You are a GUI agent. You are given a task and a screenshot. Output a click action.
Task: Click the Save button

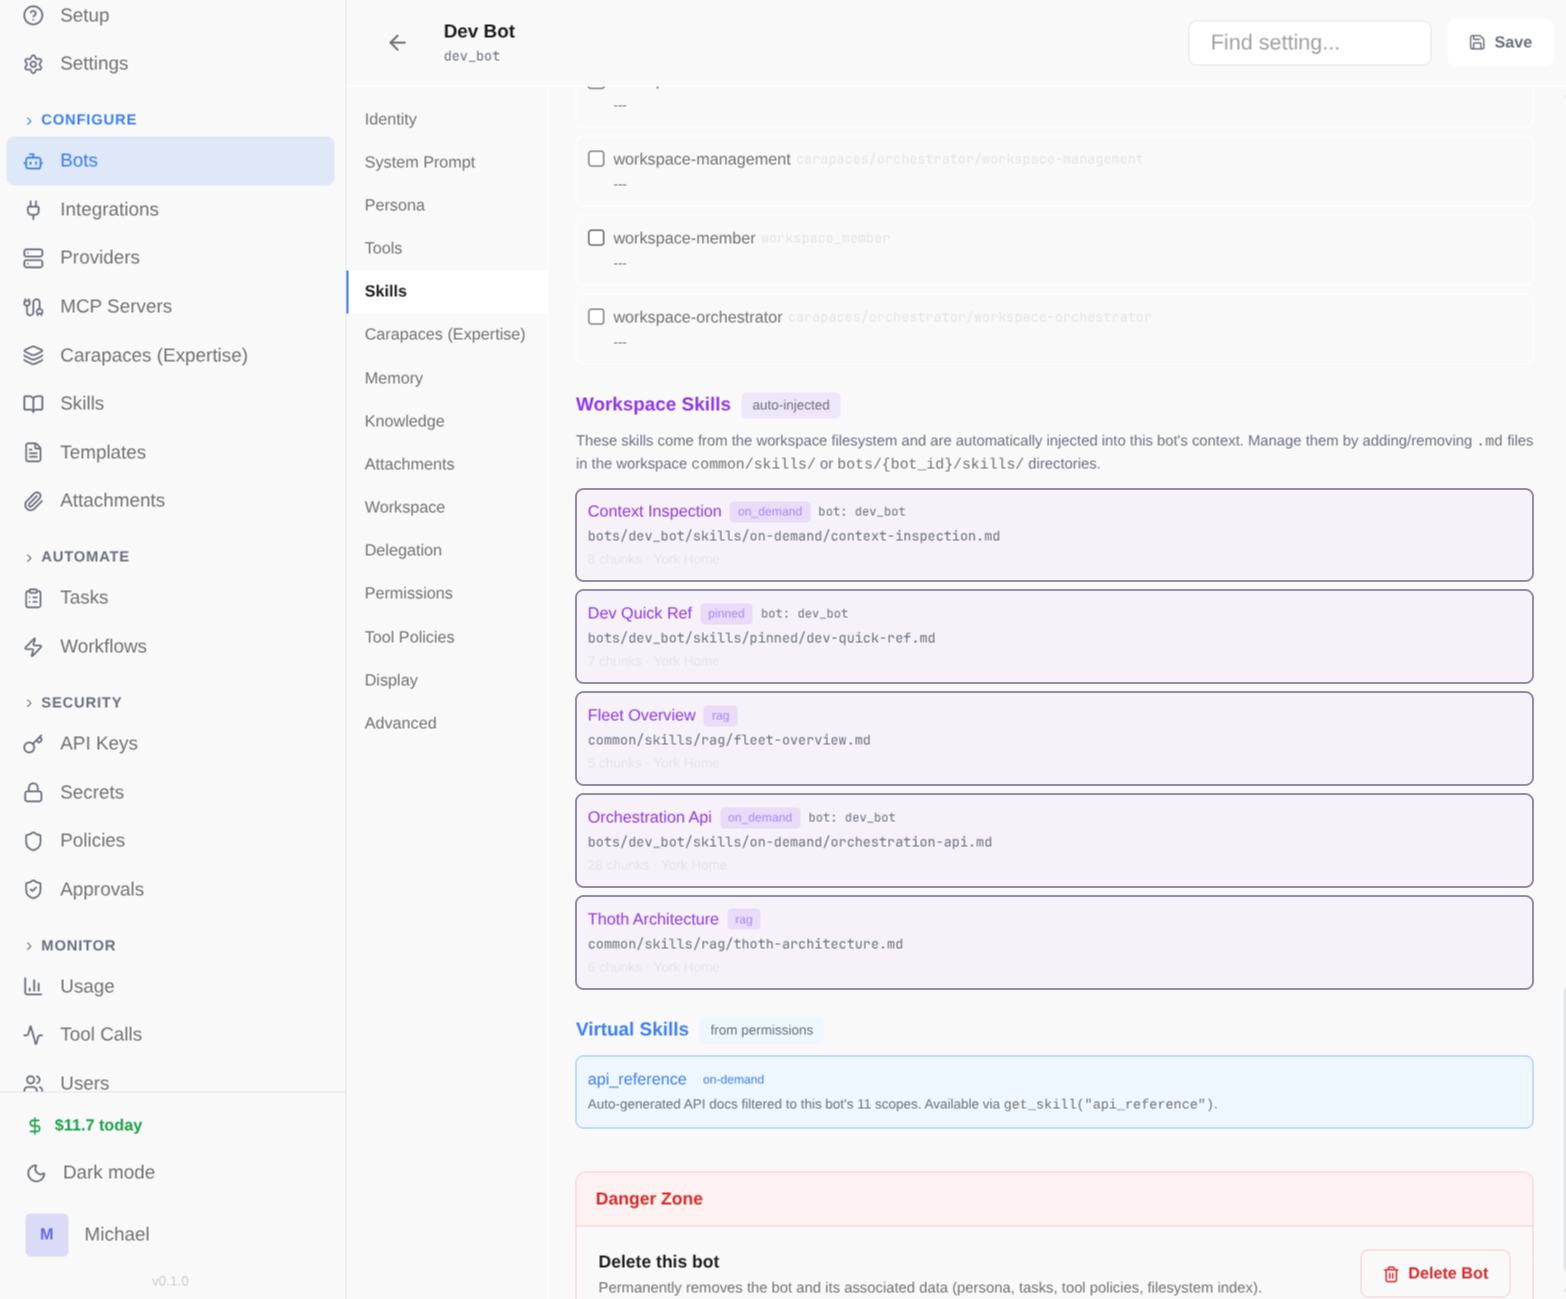click(1499, 42)
